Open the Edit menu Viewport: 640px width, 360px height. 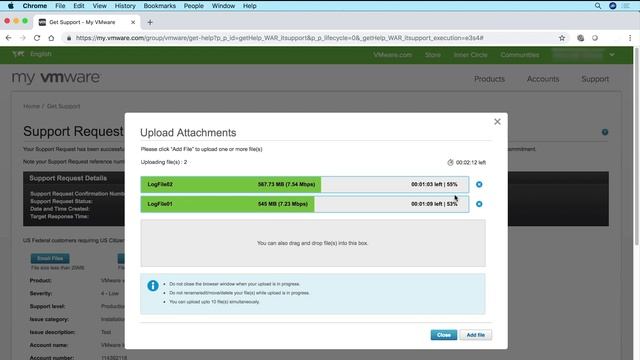(x=79, y=6)
